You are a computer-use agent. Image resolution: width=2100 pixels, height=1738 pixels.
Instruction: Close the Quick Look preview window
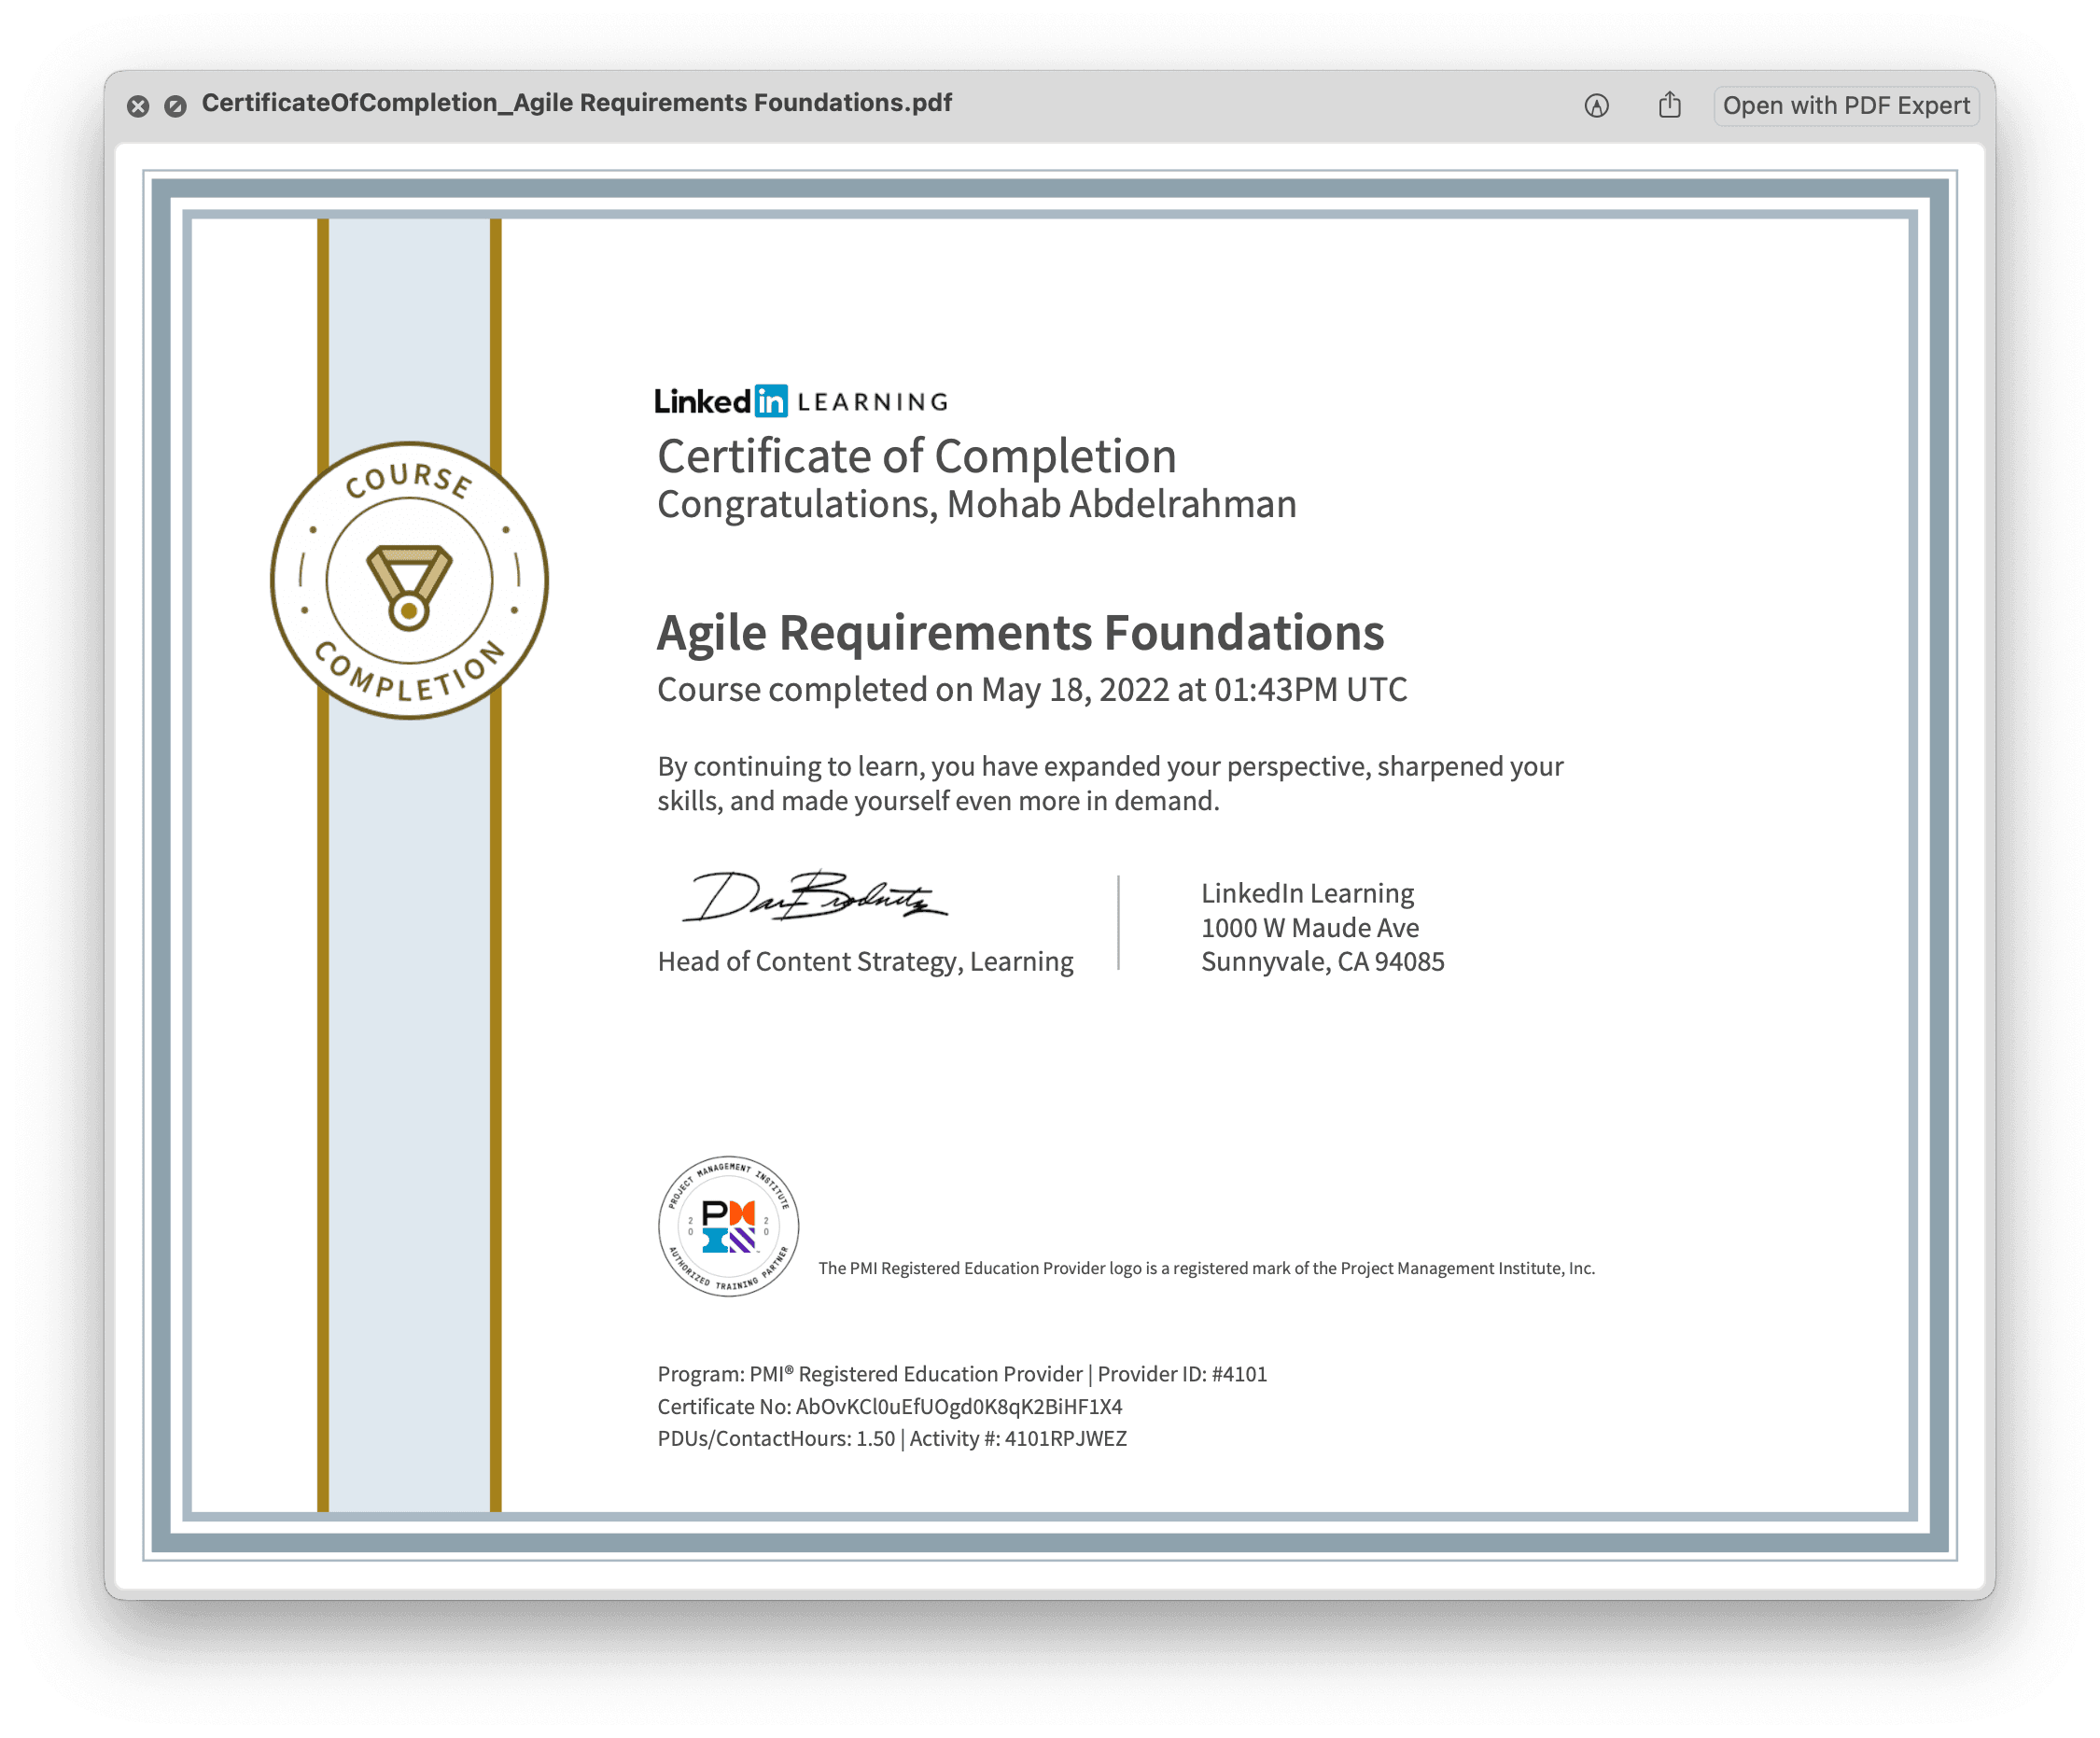(x=138, y=106)
